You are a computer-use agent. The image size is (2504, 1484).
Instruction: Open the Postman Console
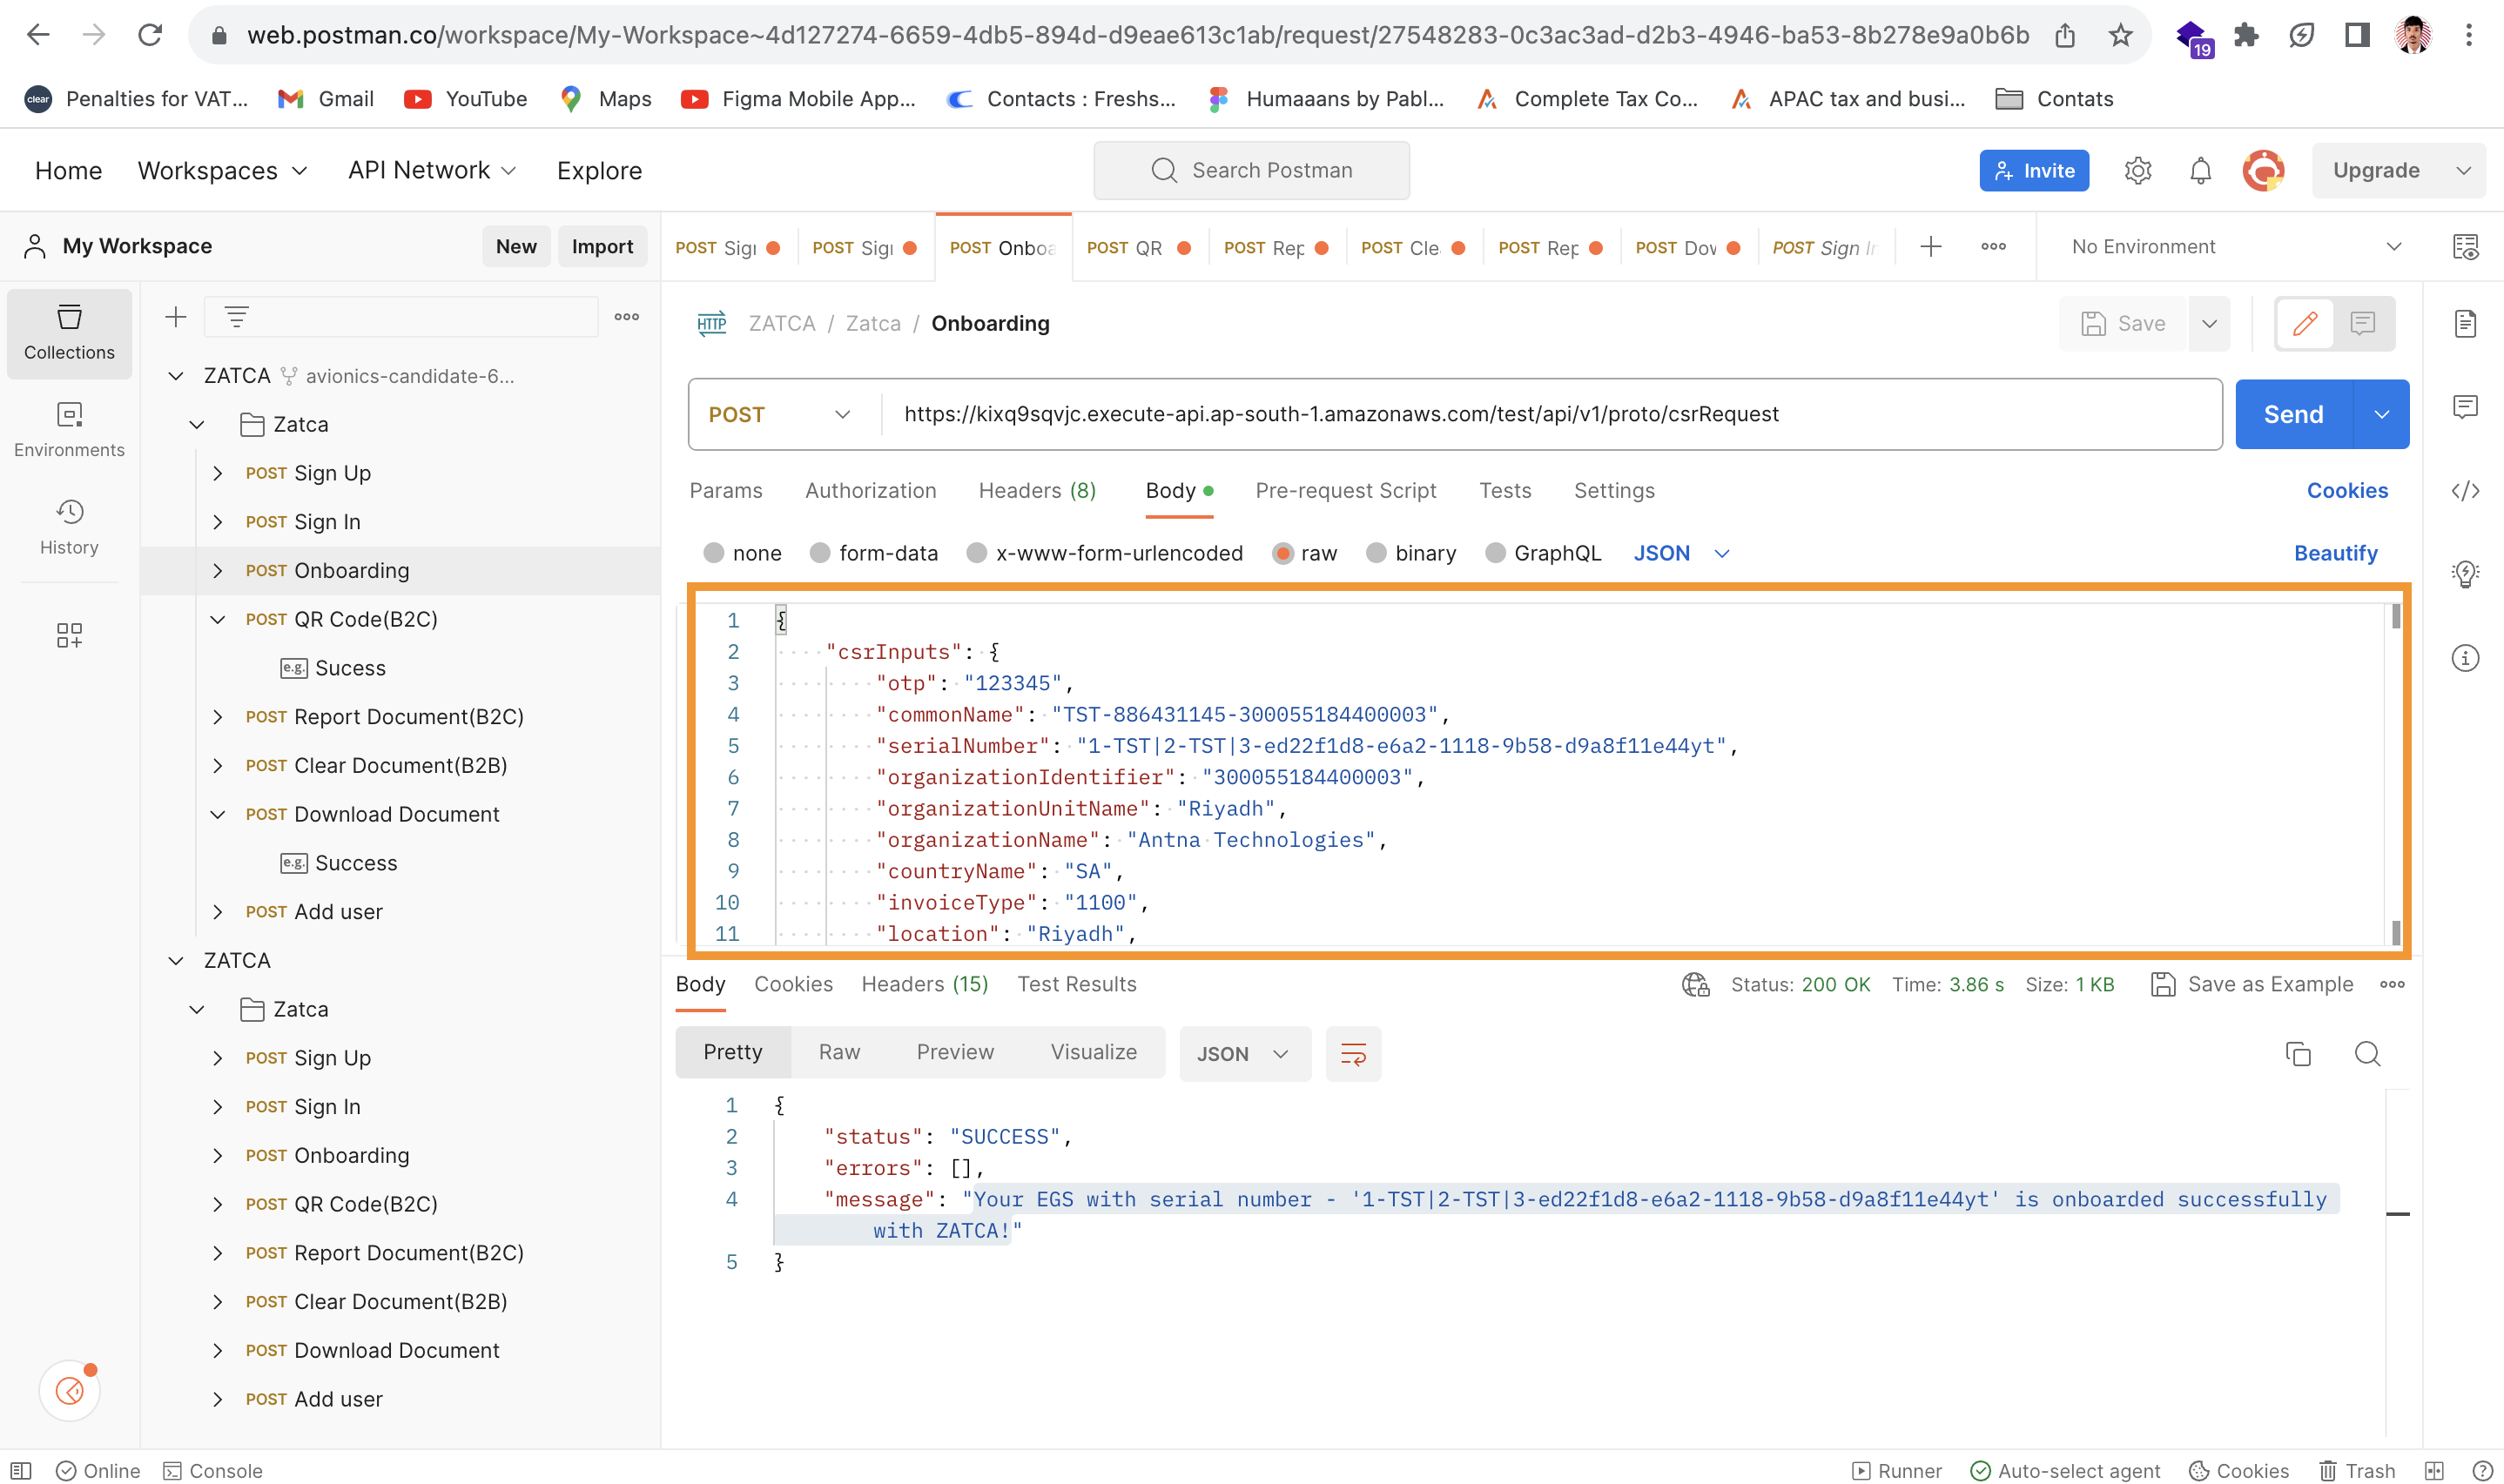(213, 1470)
